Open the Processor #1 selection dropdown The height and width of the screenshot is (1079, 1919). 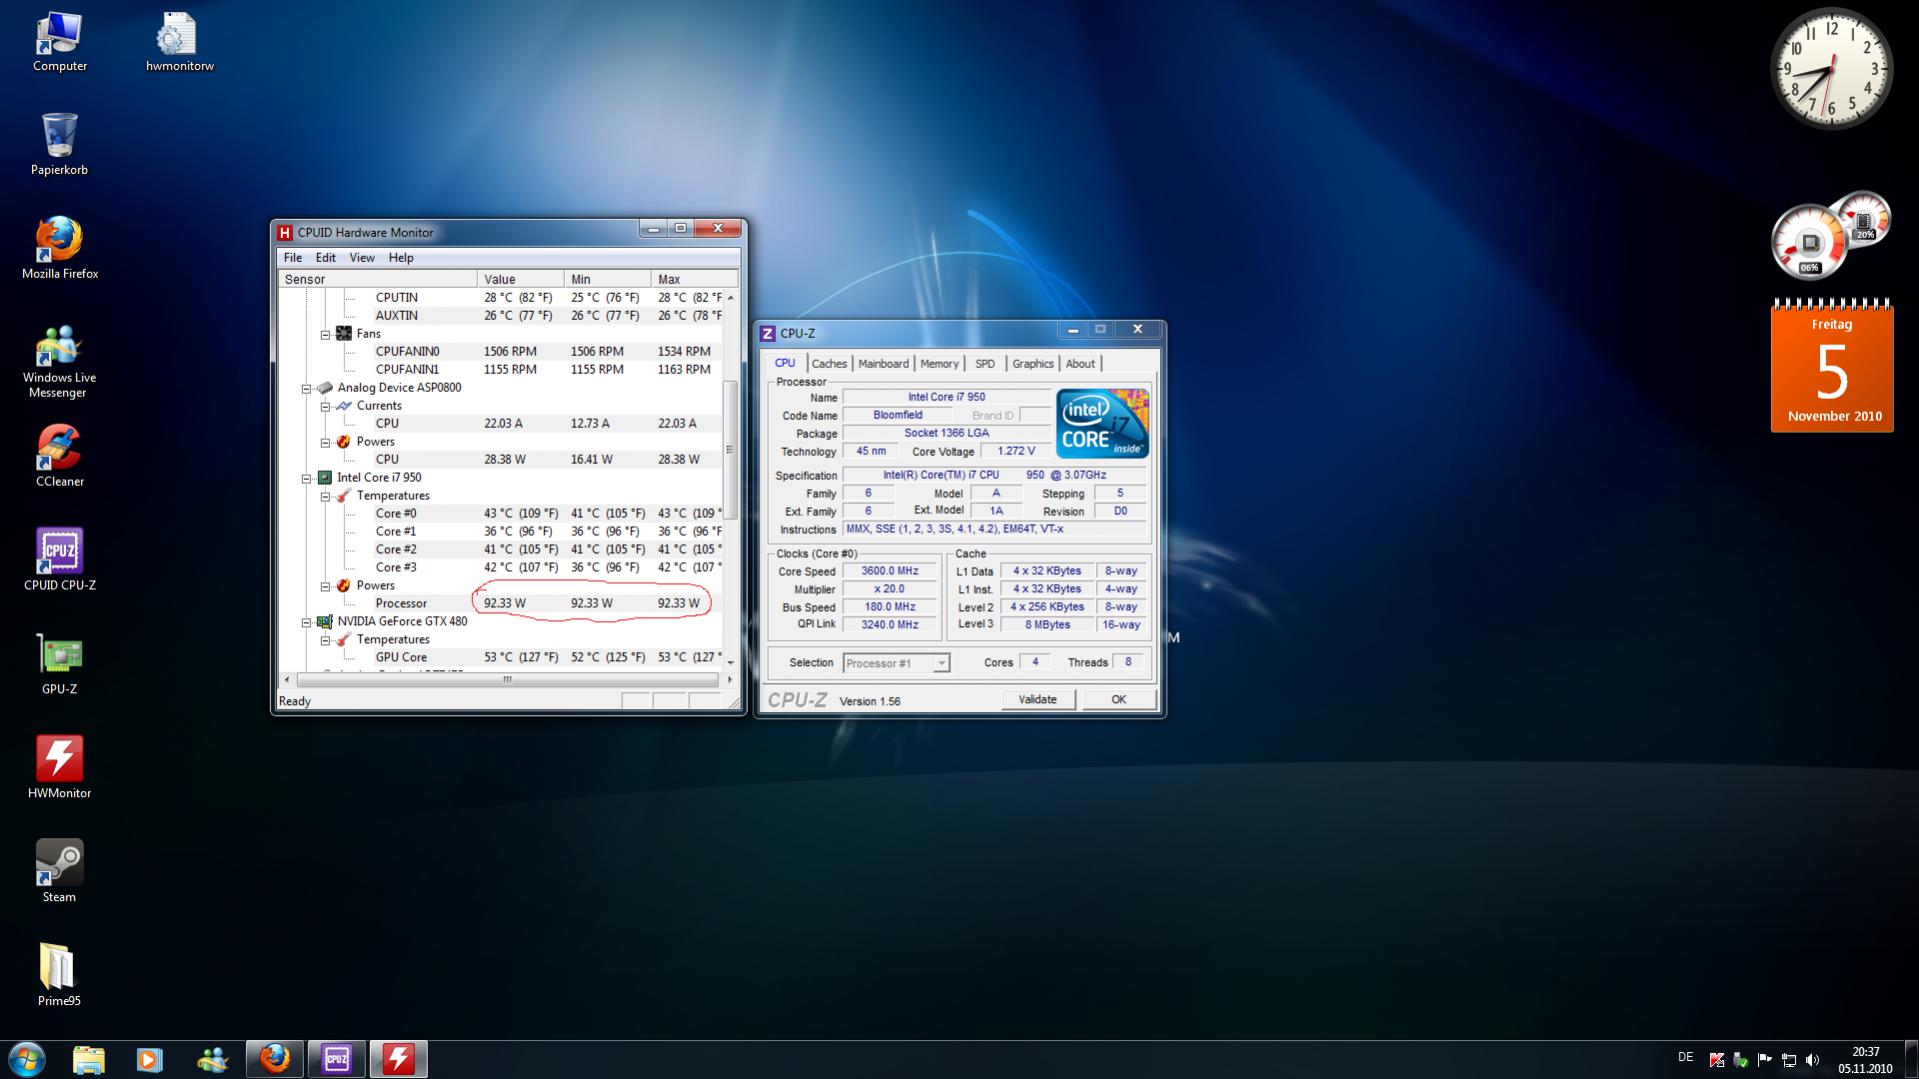point(896,663)
